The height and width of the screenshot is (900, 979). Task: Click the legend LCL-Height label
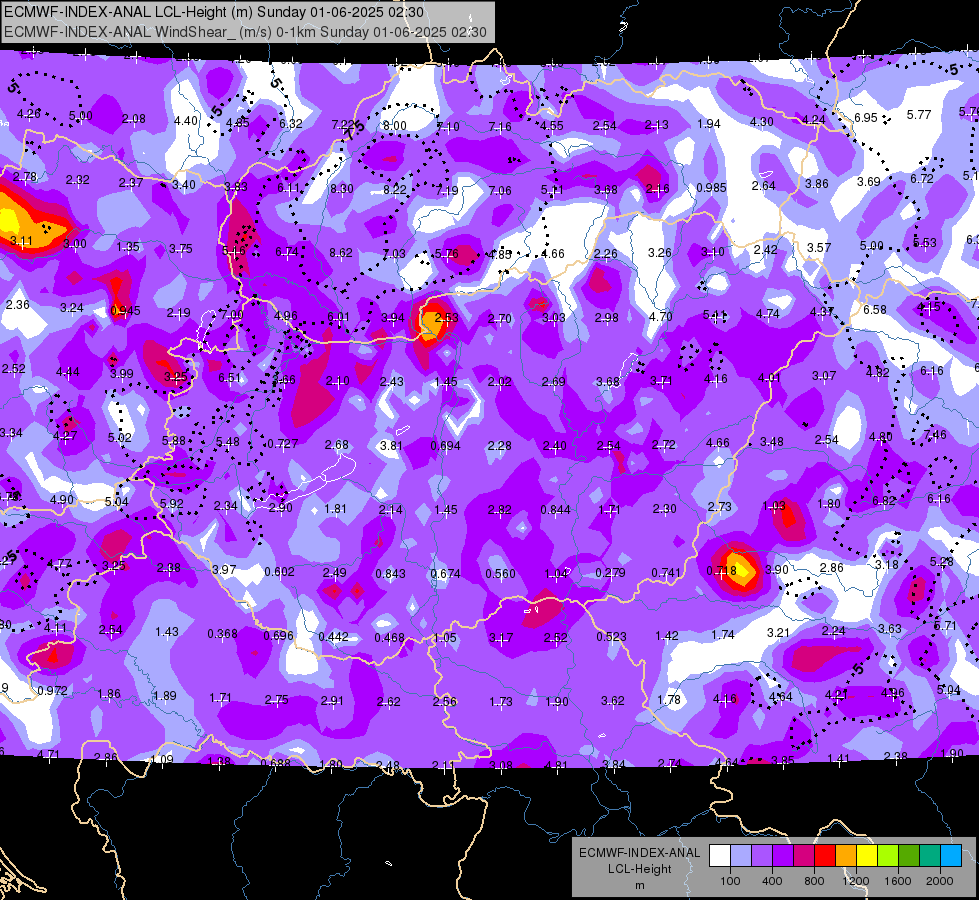click(x=639, y=869)
